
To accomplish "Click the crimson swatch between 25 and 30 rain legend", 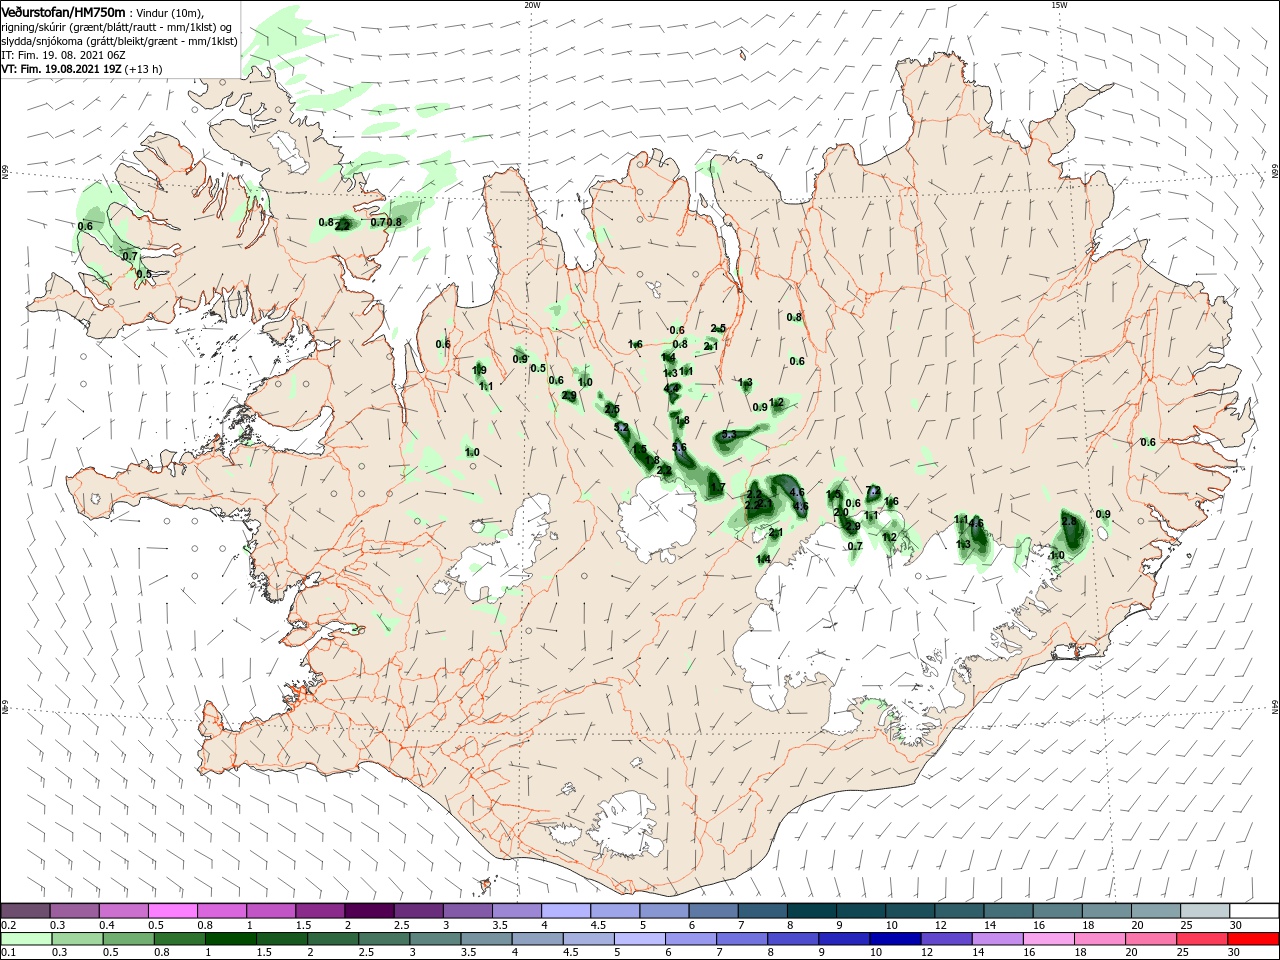I will coord(1203,939).
